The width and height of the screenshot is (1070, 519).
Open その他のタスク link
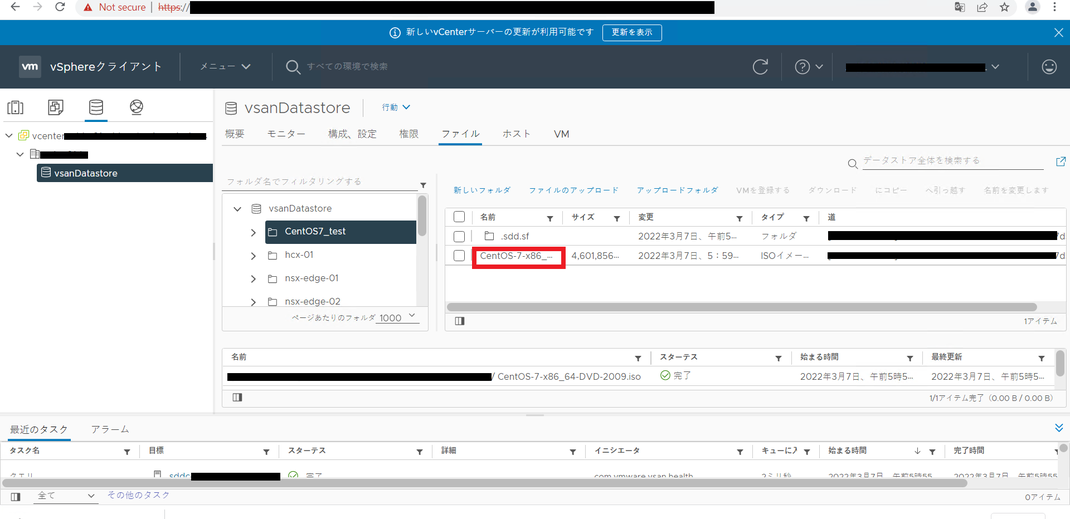[139, 496]
